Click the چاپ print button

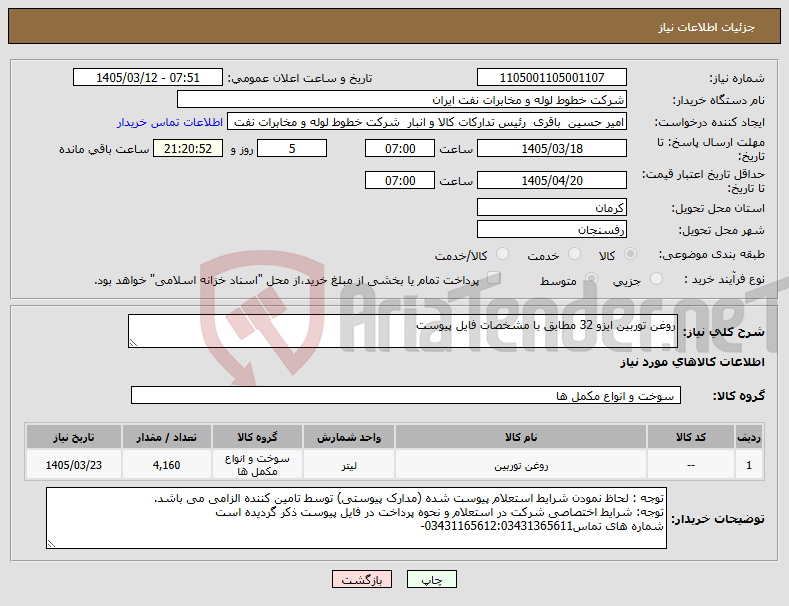(432, 580)
